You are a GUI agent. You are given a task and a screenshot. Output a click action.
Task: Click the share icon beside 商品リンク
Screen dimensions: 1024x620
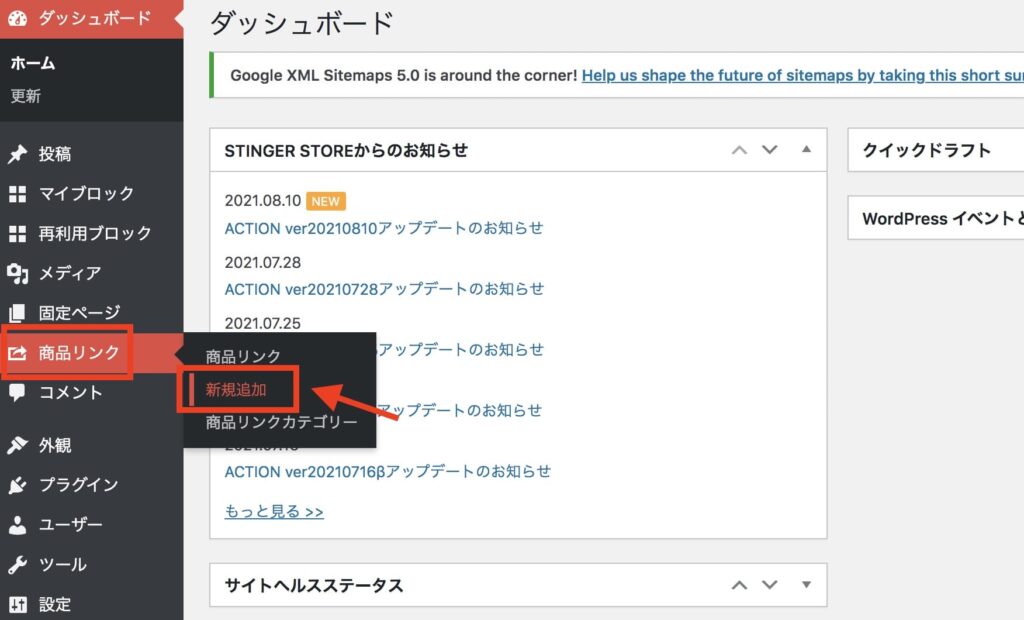[x=18, y=353]
